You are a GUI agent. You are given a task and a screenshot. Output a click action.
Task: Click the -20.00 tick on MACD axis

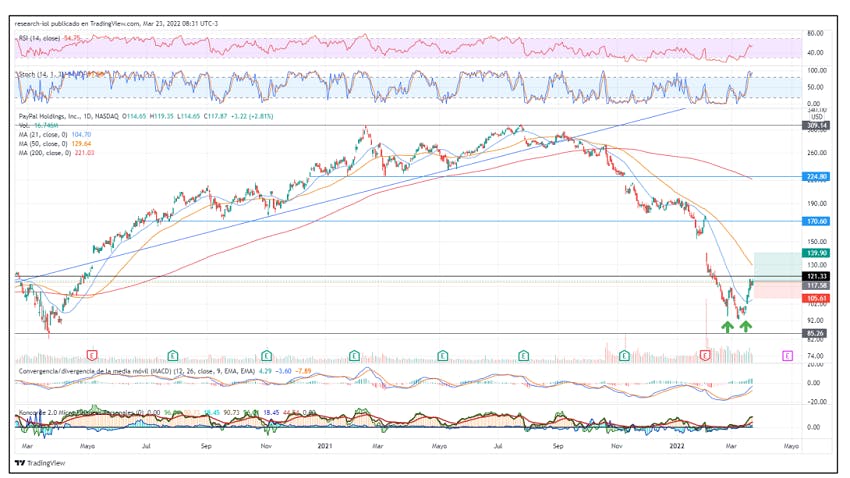tap(816, 402)
